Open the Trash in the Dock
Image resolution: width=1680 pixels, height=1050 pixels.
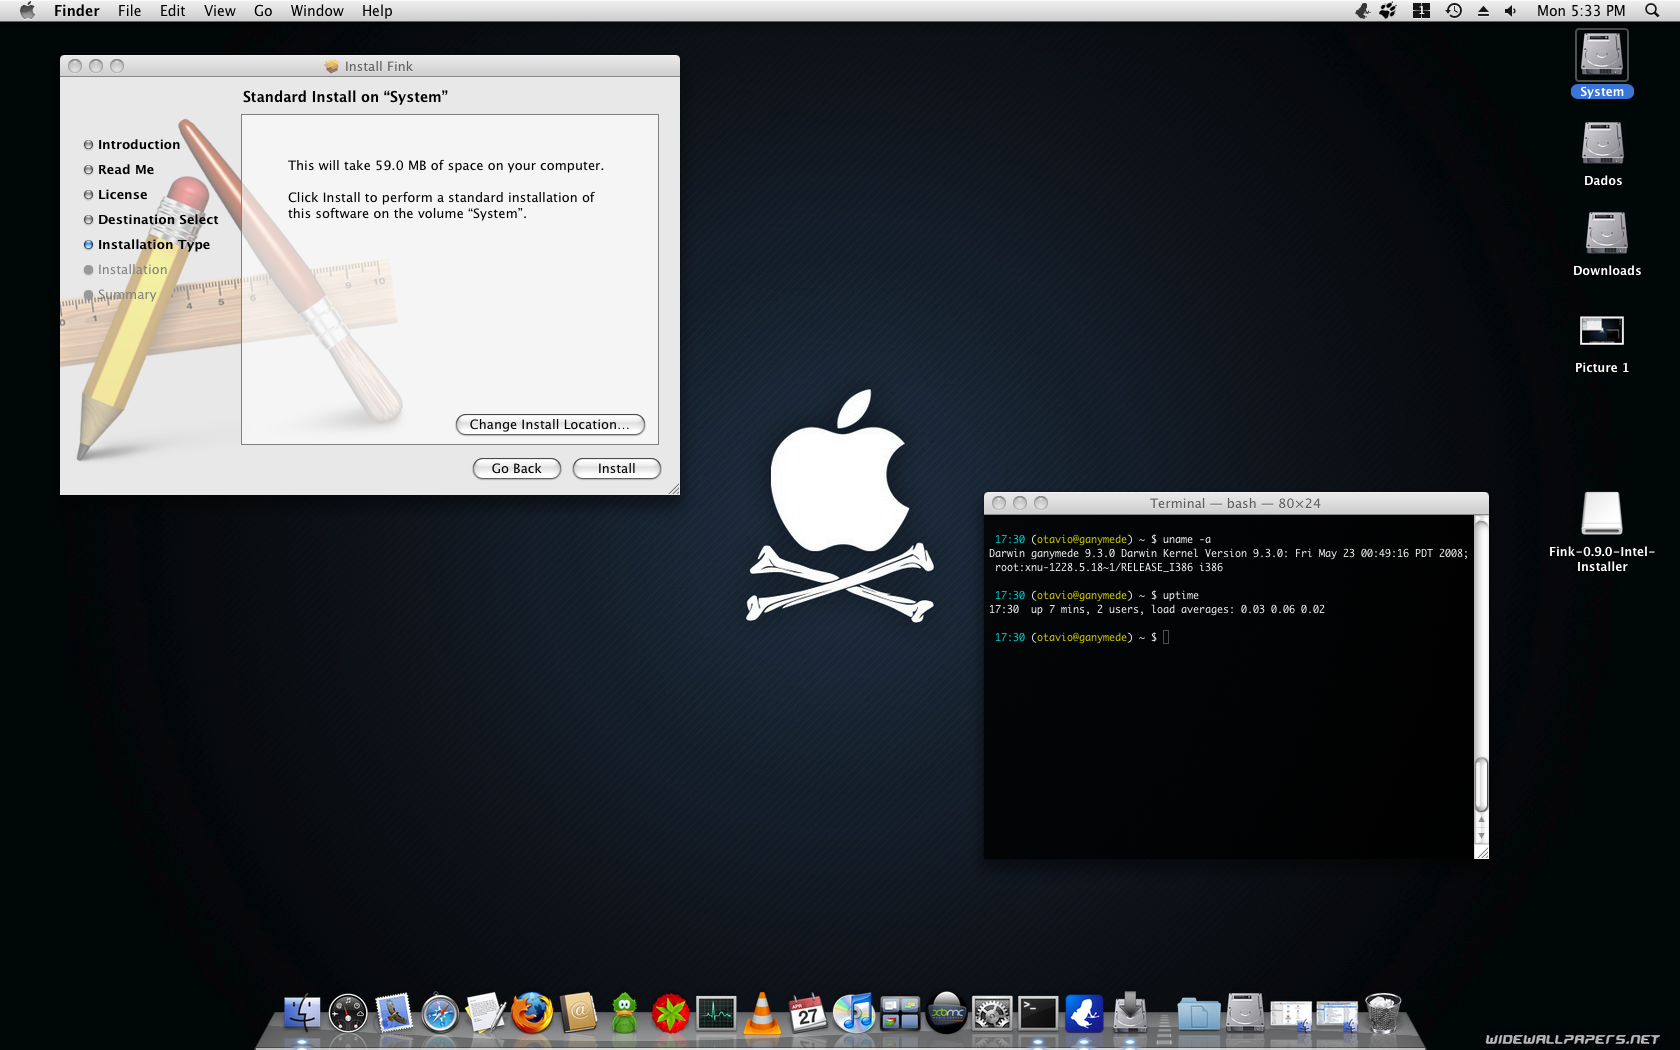(1383, 1014)
